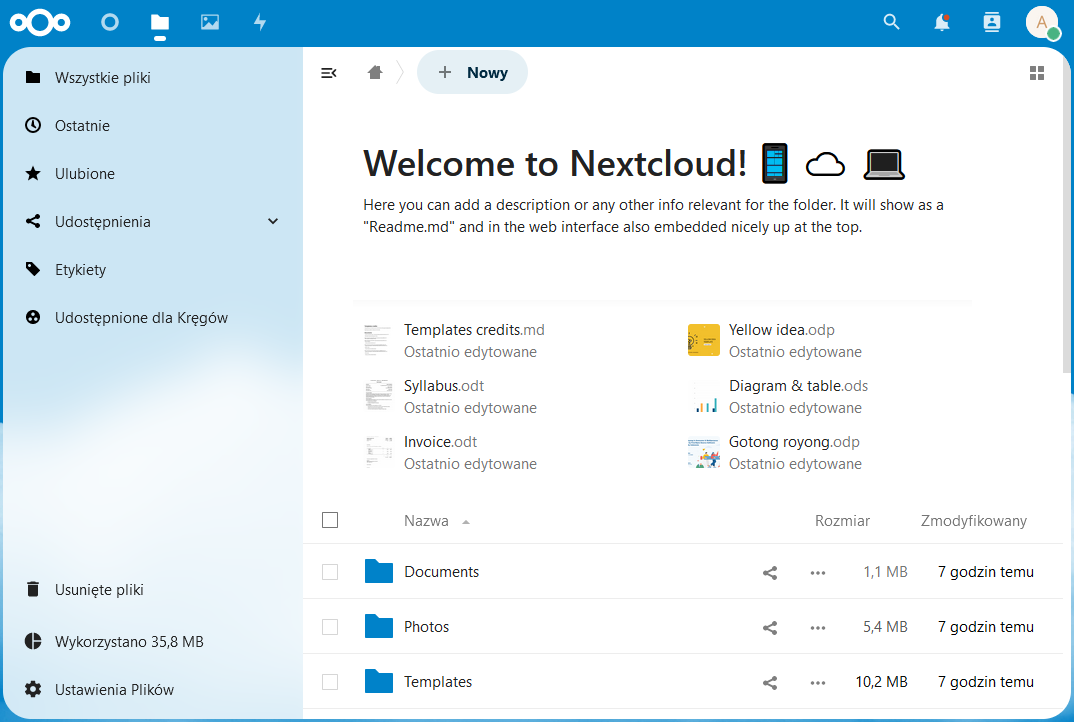Viewport: 1074px width, 722px height.
Task: Collapse the navigation sidebar toggle
Action: click(329, 73)
